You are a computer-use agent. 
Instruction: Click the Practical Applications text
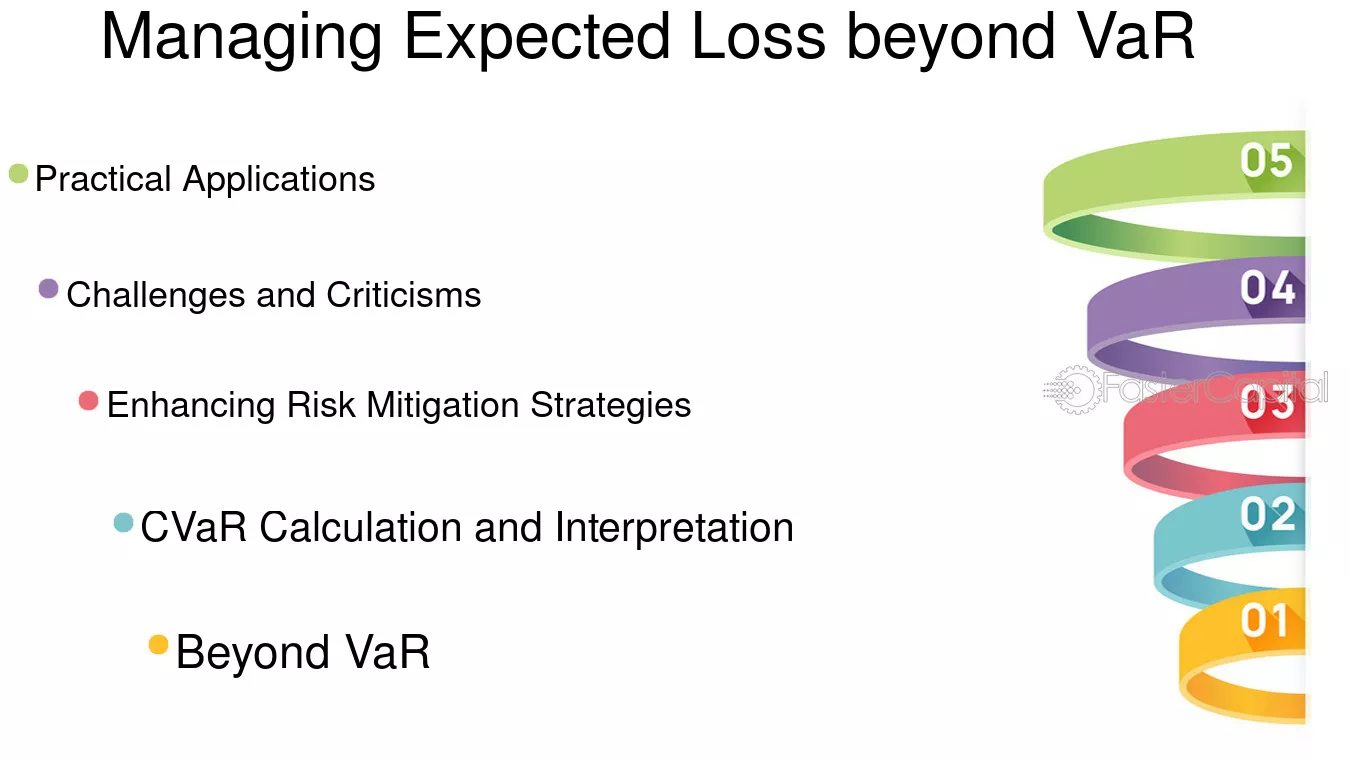pos(205,179)
